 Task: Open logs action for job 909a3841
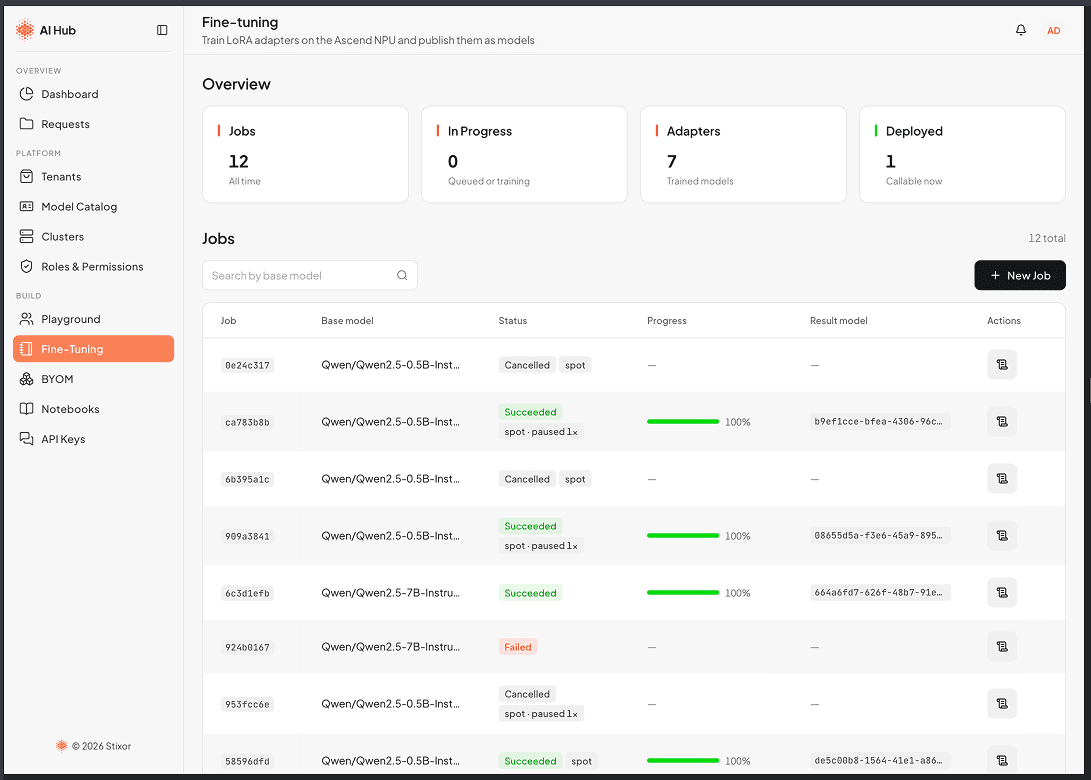point(1002,536)
